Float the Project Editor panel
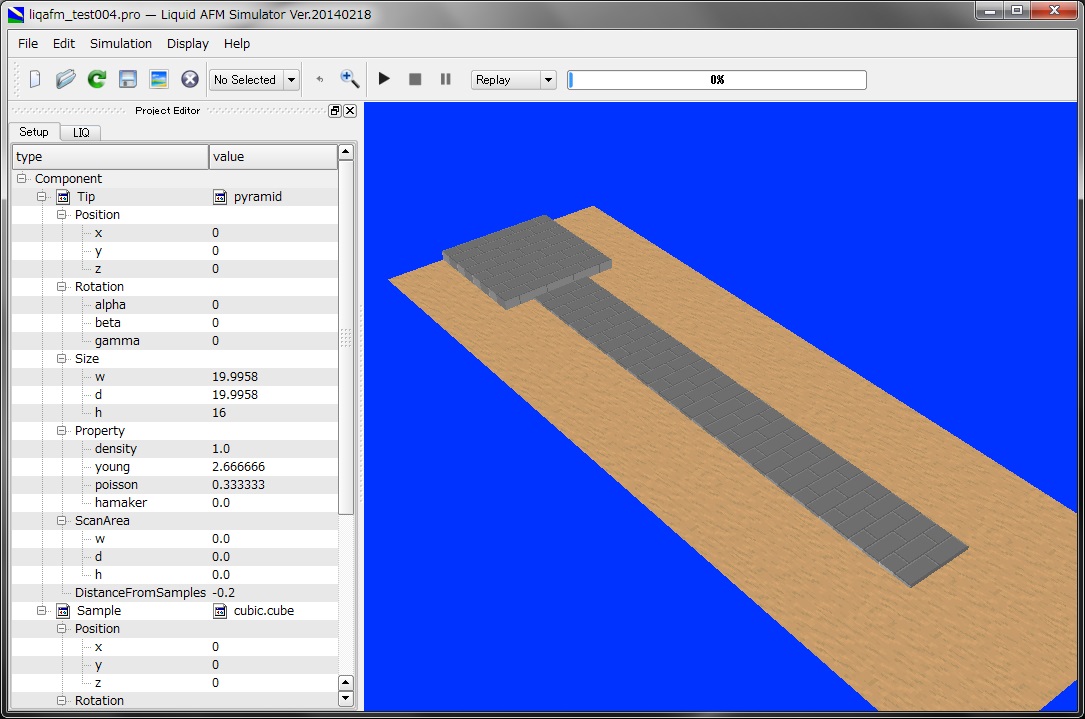Viewport: 1085px width, 719px height. [335, 111]
